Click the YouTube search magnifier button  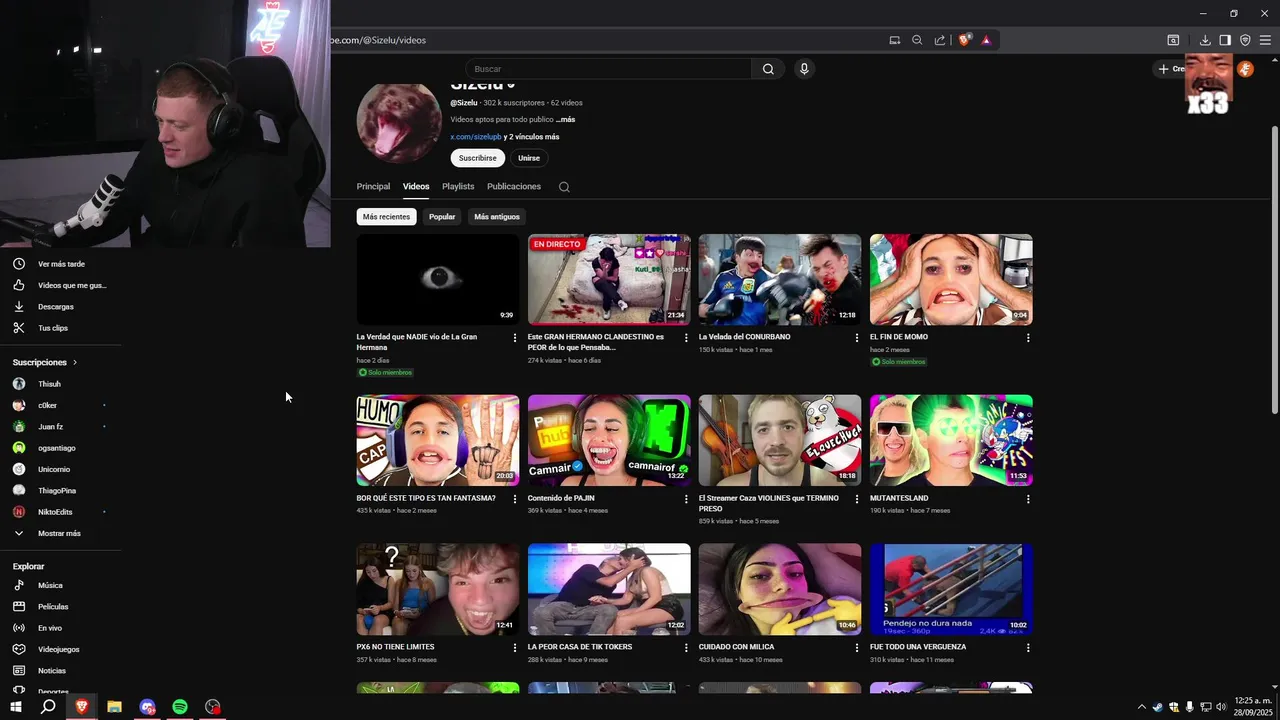768,69
